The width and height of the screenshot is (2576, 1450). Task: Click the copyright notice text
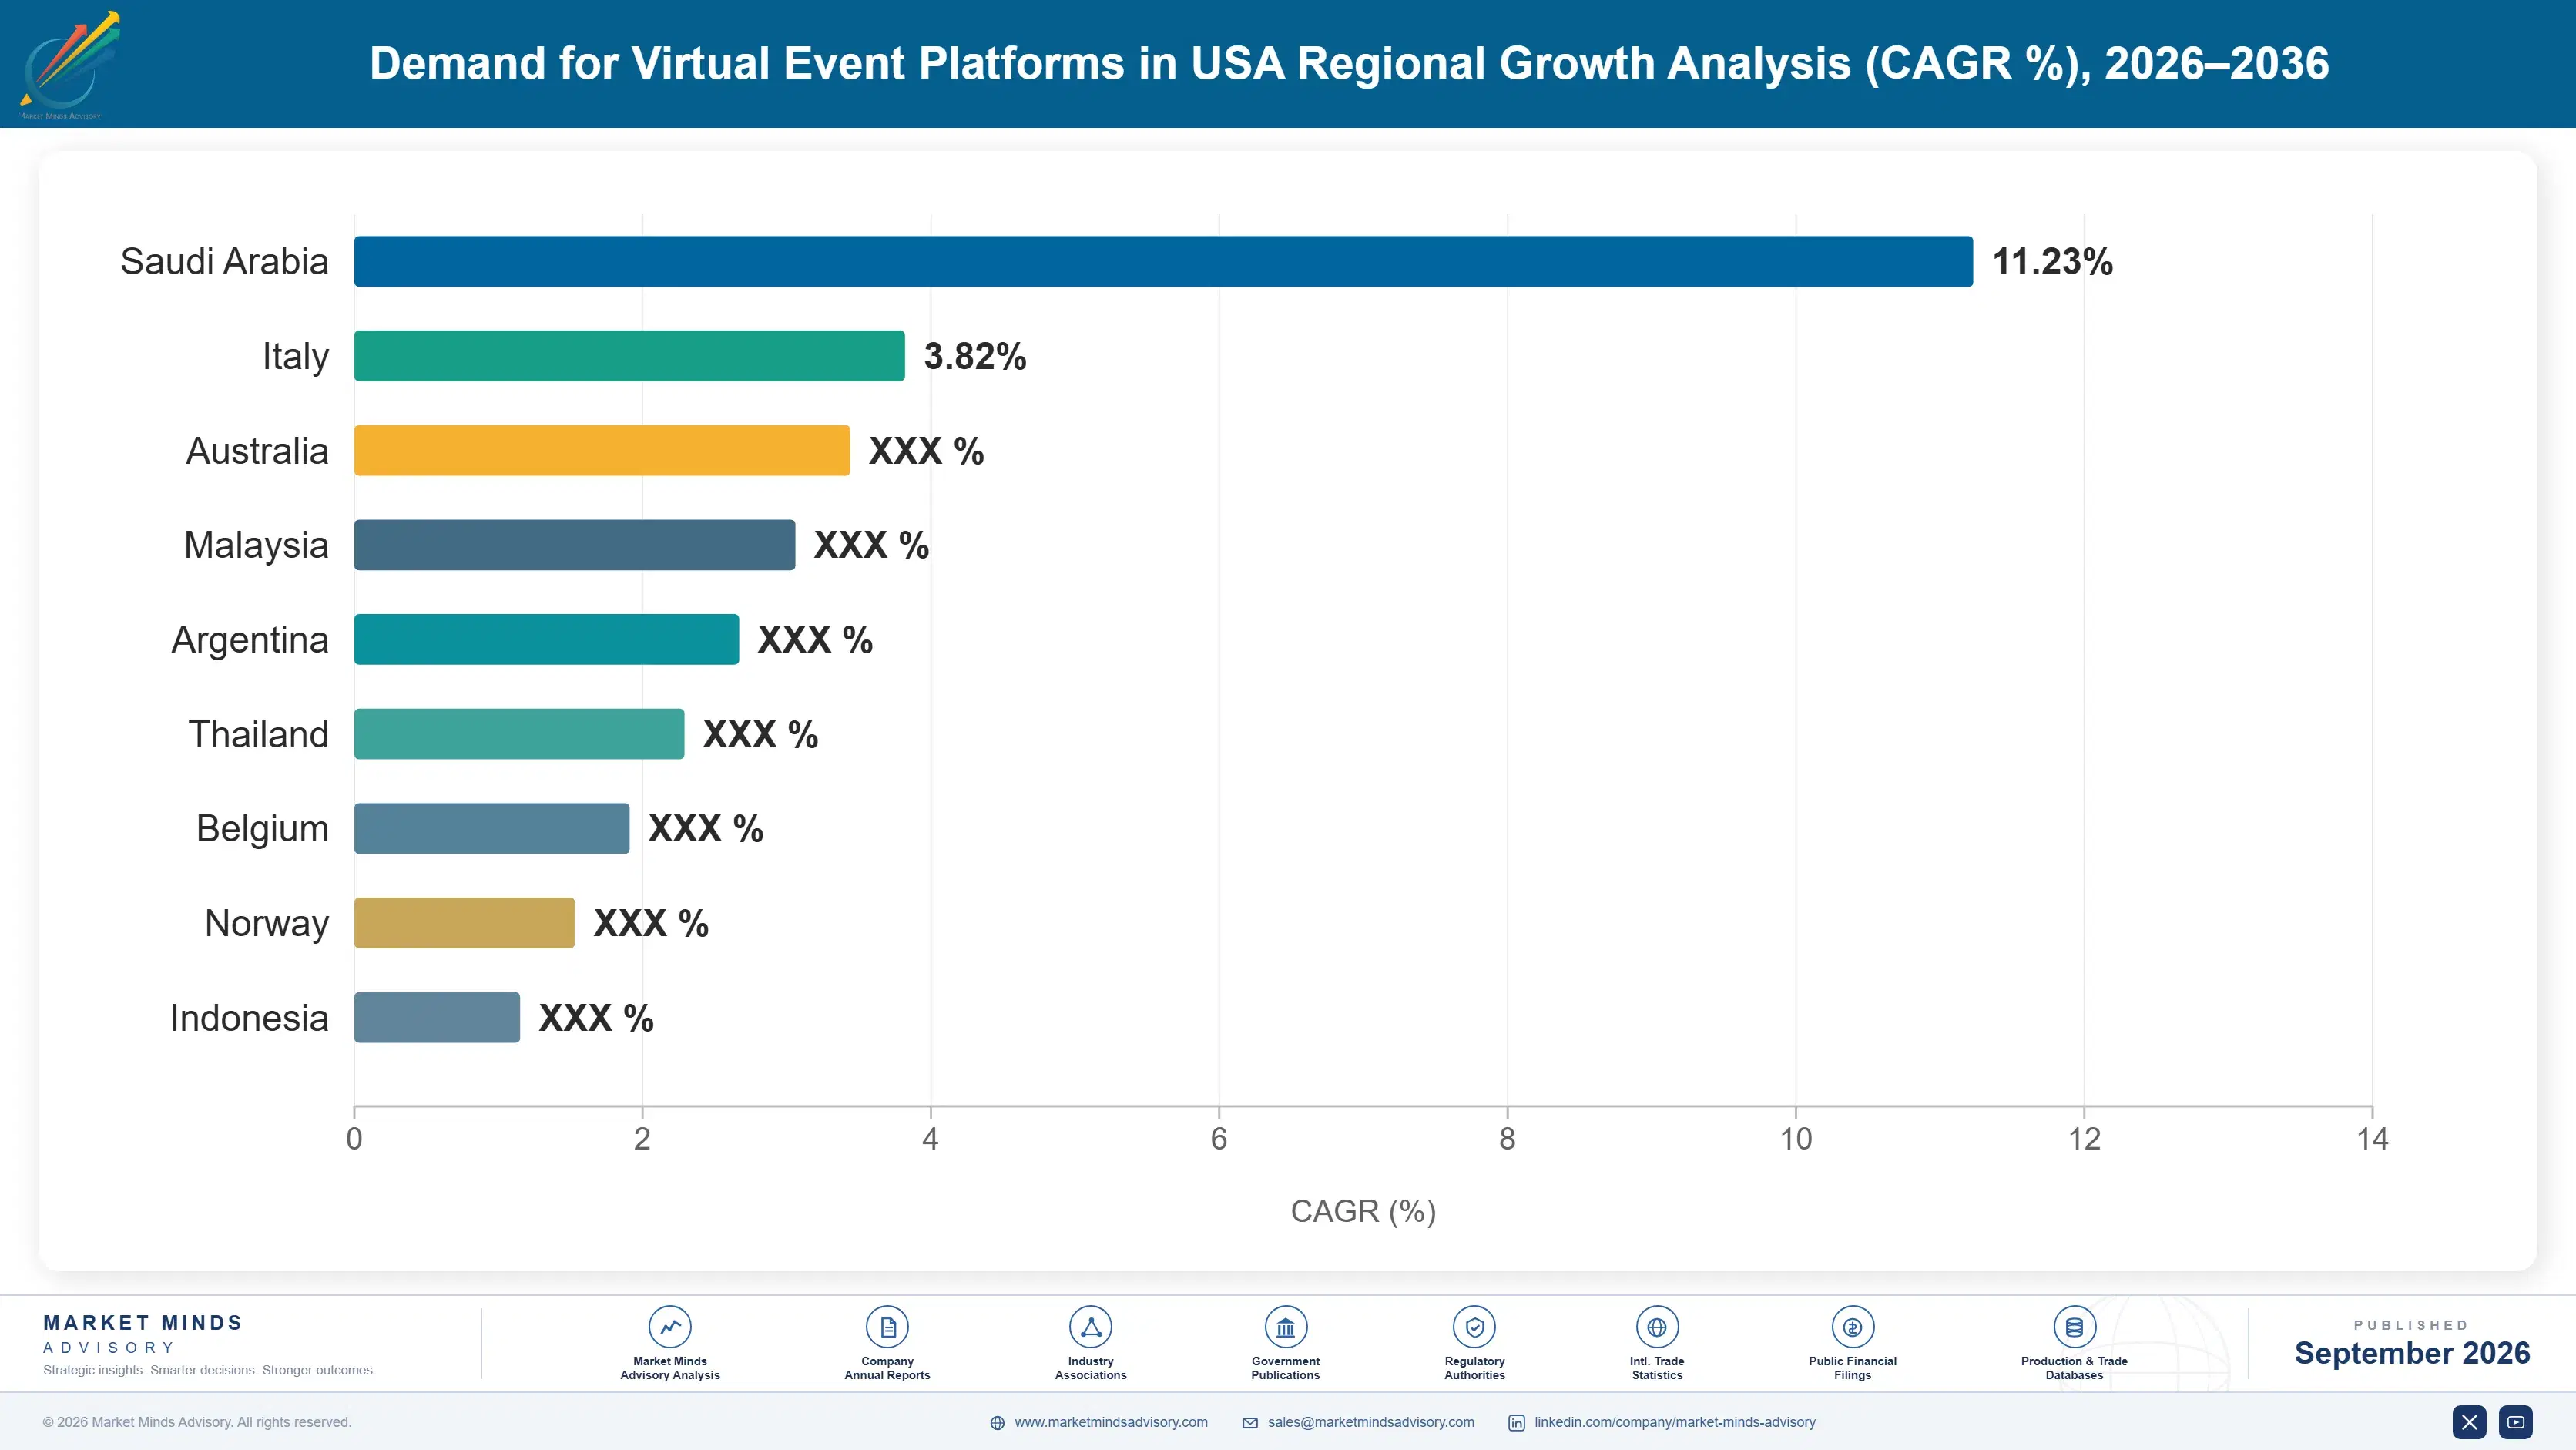[197, 1422]
